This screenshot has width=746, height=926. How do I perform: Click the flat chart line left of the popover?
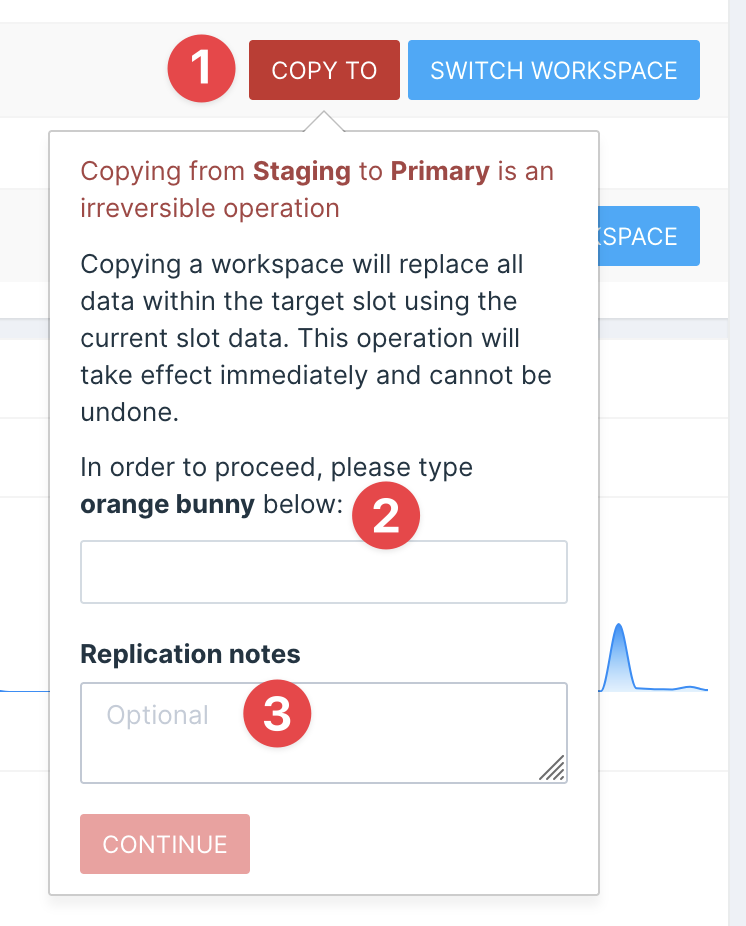tap(25, 690)
